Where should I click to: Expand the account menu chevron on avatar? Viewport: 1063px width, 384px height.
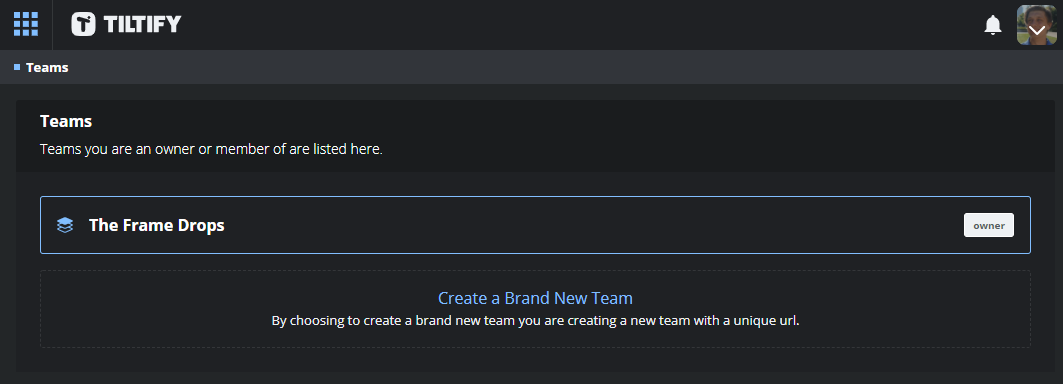click(1037, 31)
